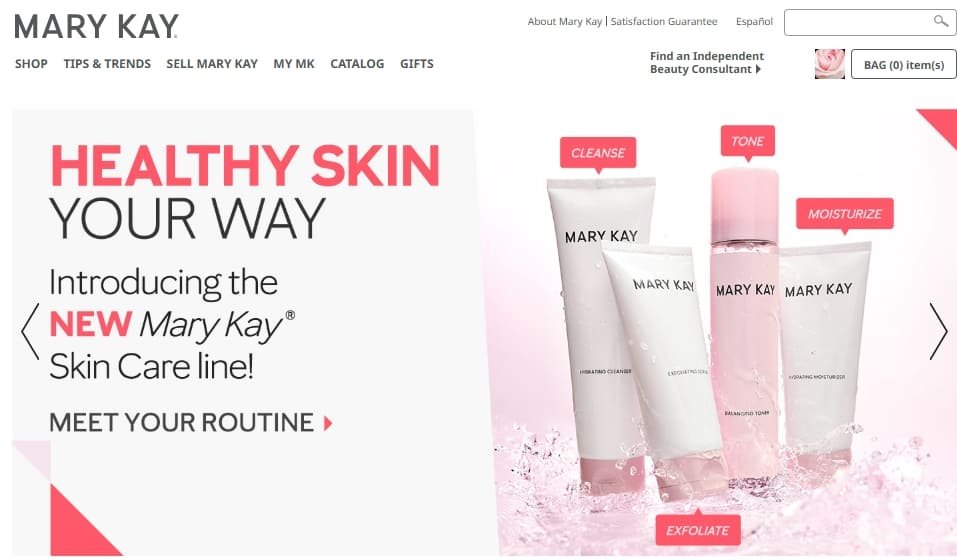Go to previous slide with left arrow
The width and height of the screenshot is (957, 560).
(x=30, y=331)
